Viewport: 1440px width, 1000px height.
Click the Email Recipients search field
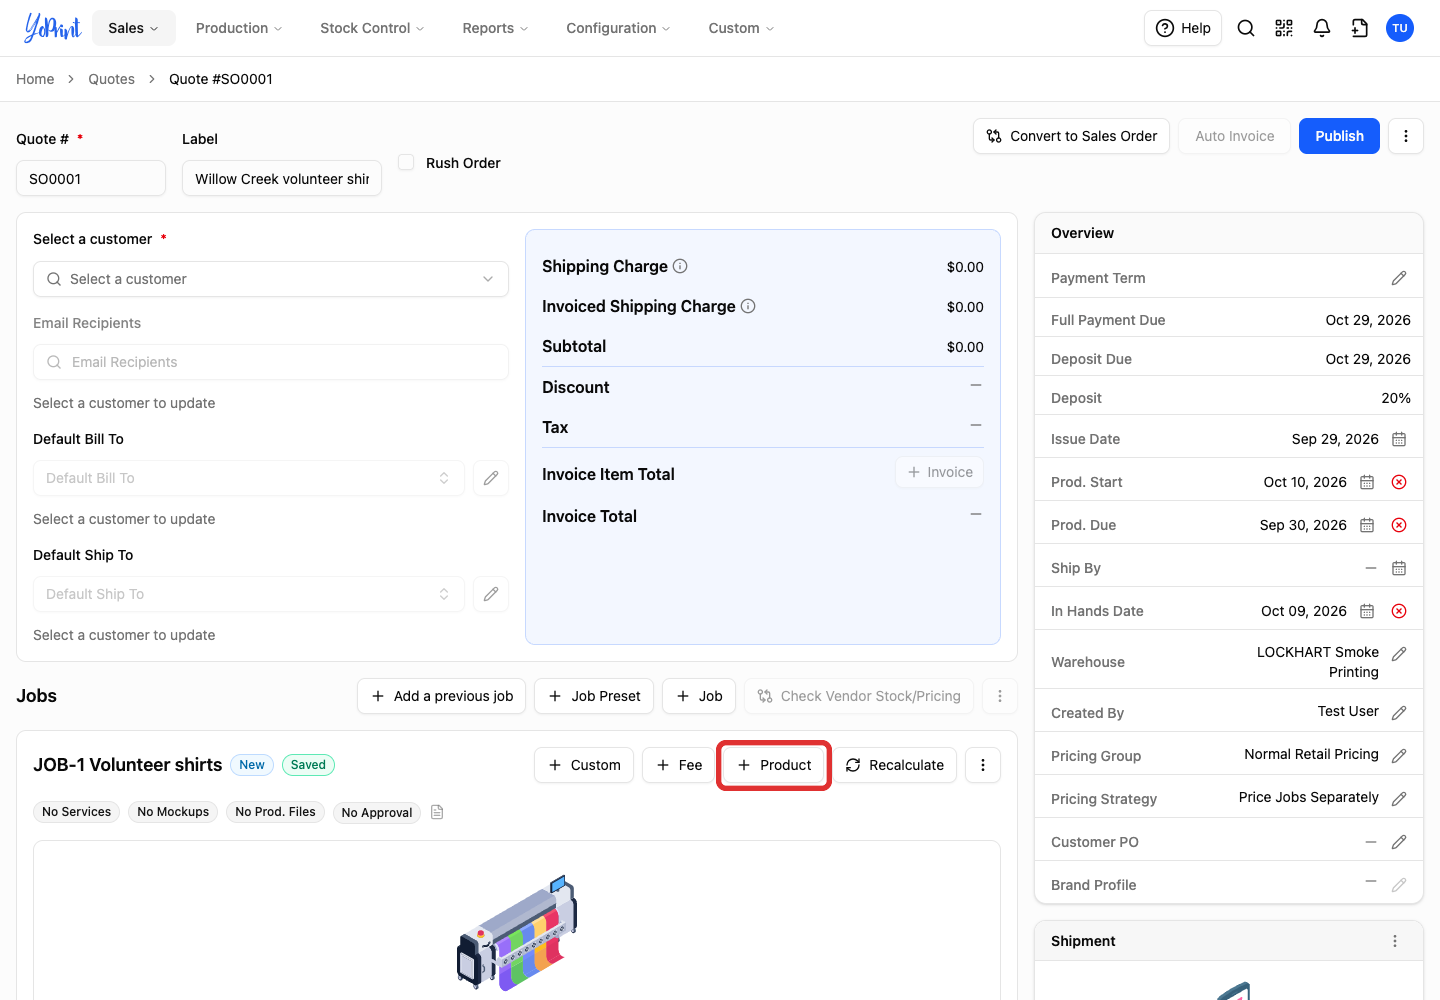(271, 362)
